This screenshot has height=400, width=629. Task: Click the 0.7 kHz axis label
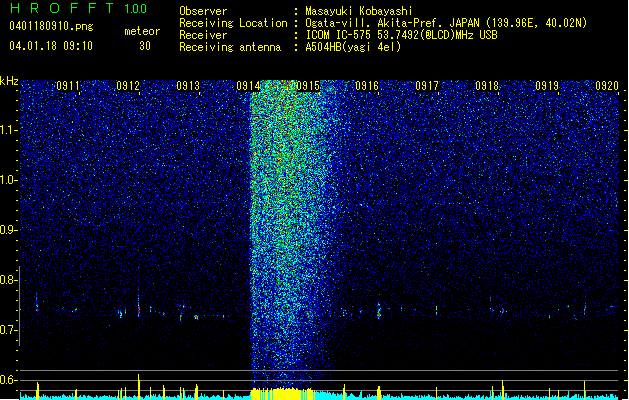tap(9, 330)
